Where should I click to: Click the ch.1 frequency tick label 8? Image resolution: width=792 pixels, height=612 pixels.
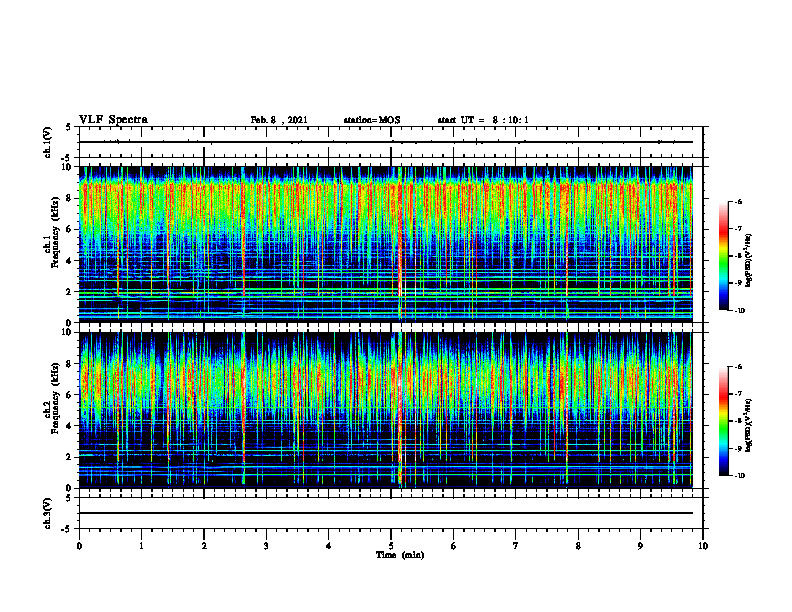click(x=69, y=198)
